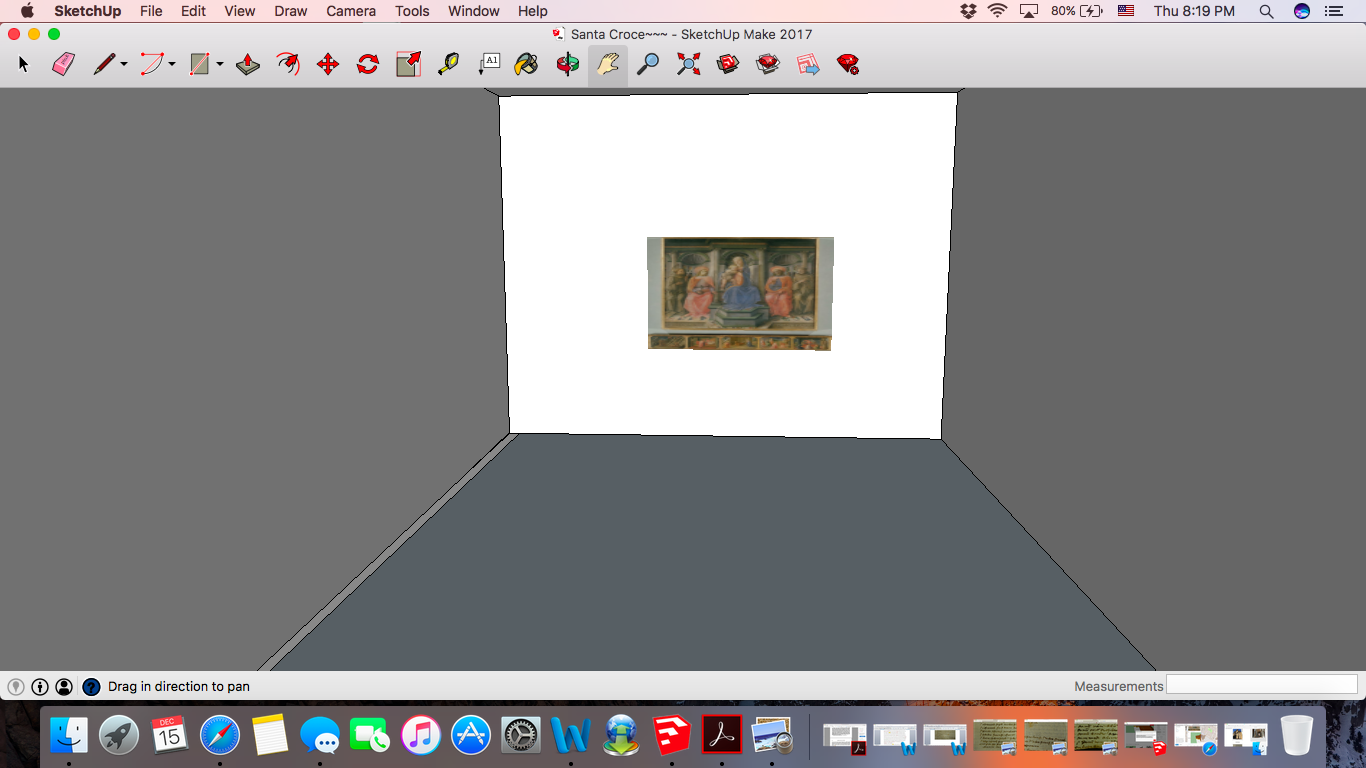This screenshot has width=1366, height=768.
Task: Select the painting image on white wall
Action: click(740, 293)
